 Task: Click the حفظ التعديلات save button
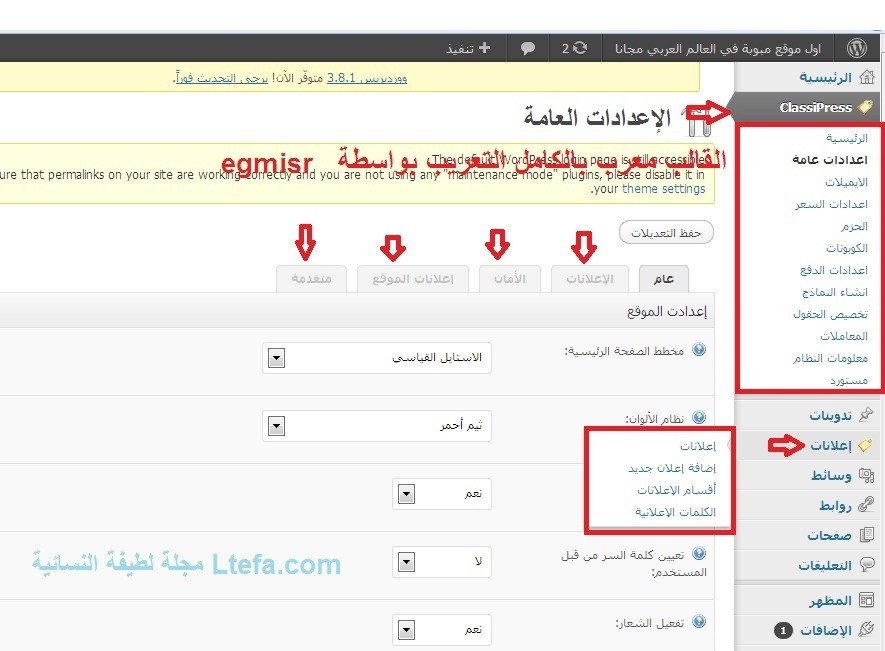pyautogui.click(x=666, y=233)
